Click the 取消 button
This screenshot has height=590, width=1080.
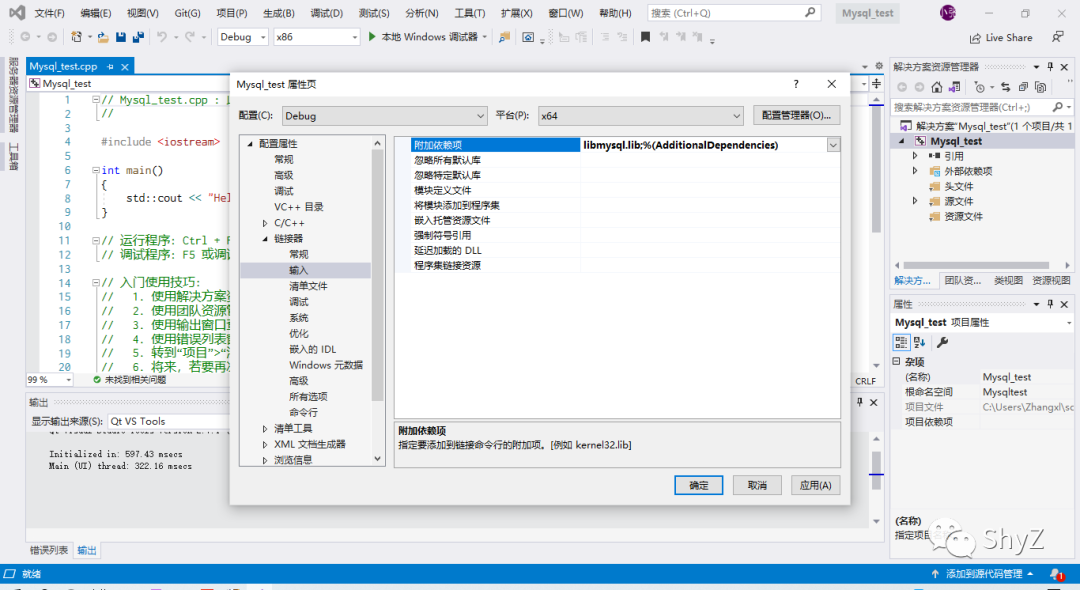pyautogui.click(x=757, y=485)
